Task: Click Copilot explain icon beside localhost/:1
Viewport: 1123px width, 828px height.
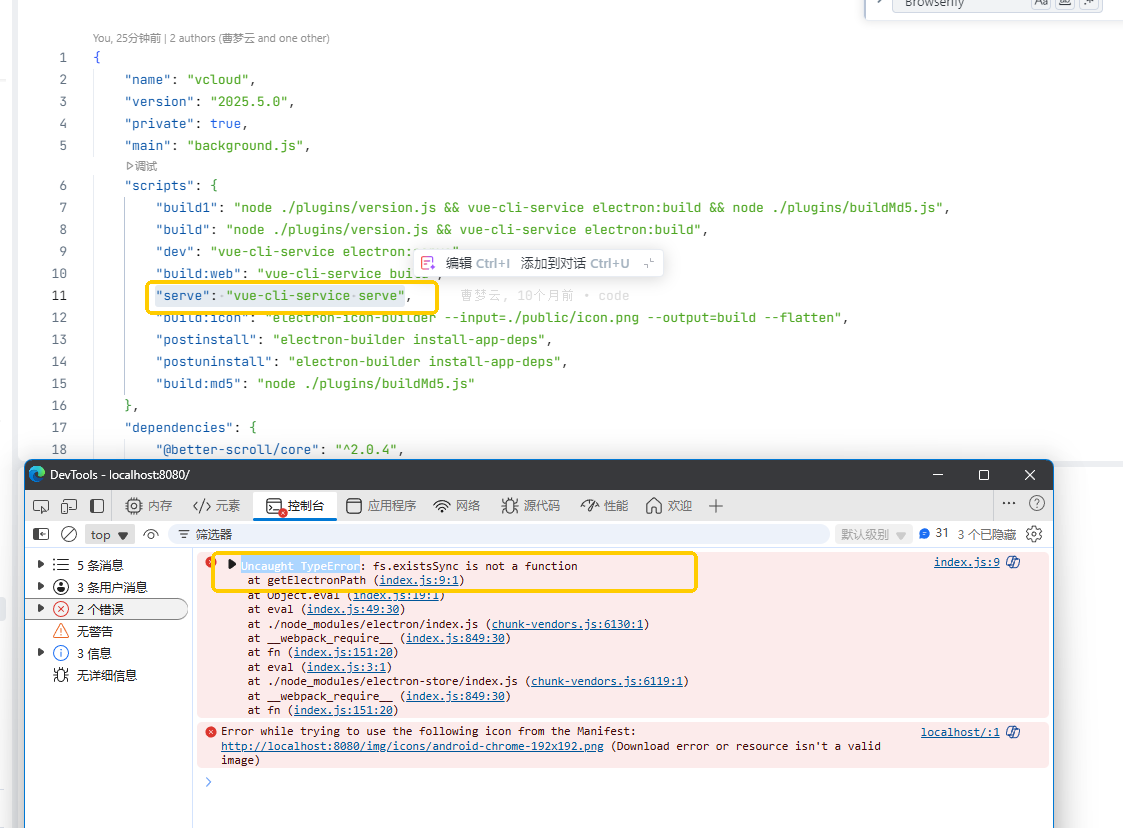Action: tap(1013, 732)
